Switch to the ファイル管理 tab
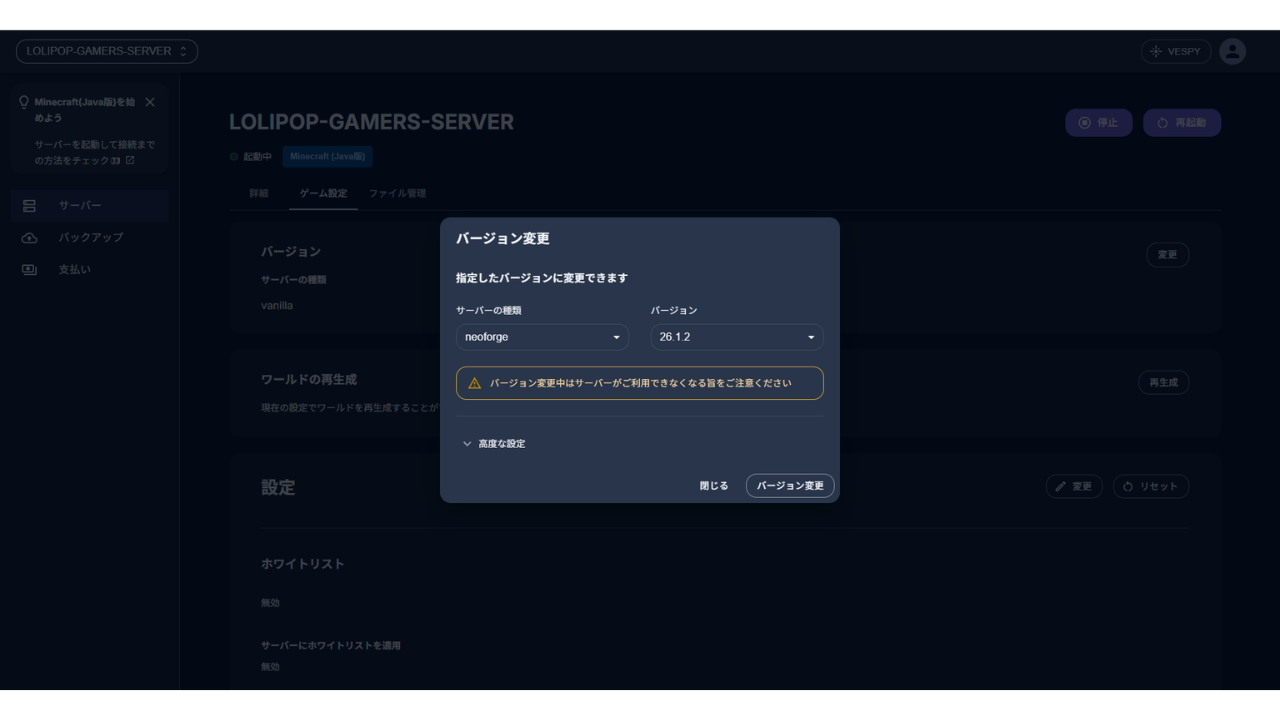This screenshot has height=720, width=1280. [397, 193]
